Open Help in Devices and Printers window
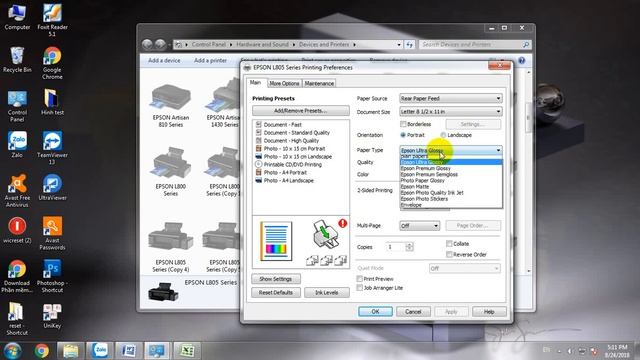The width and height of the screenshot is (640, 360). pyautogui.click(x=522, y=60)
